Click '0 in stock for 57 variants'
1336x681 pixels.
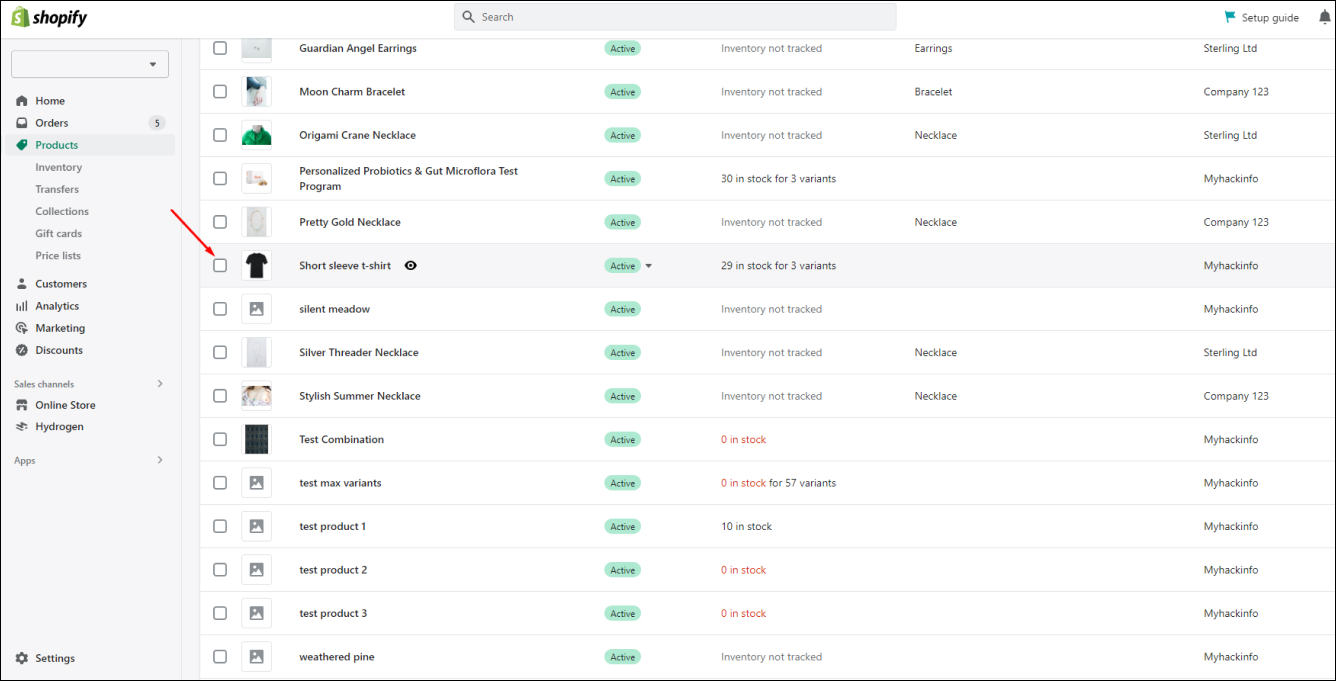pos(778,483)
